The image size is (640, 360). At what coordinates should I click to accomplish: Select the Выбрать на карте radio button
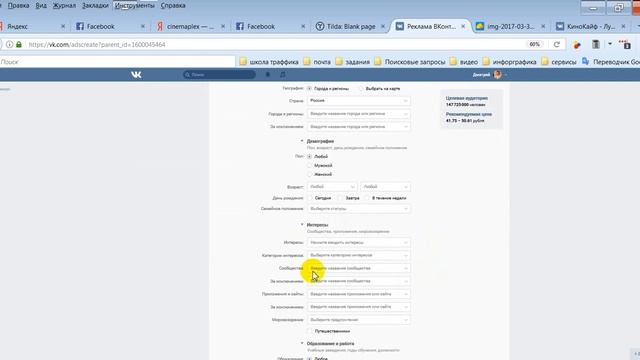361,89
